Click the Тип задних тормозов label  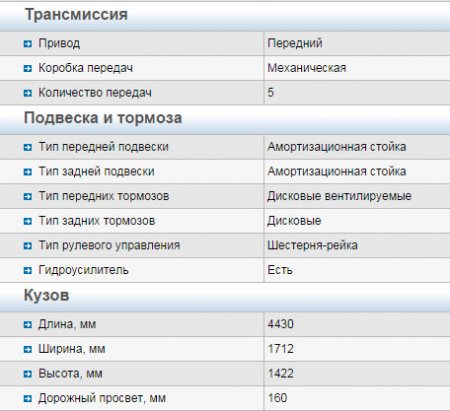pyautogui.click(x=97, y=221)
